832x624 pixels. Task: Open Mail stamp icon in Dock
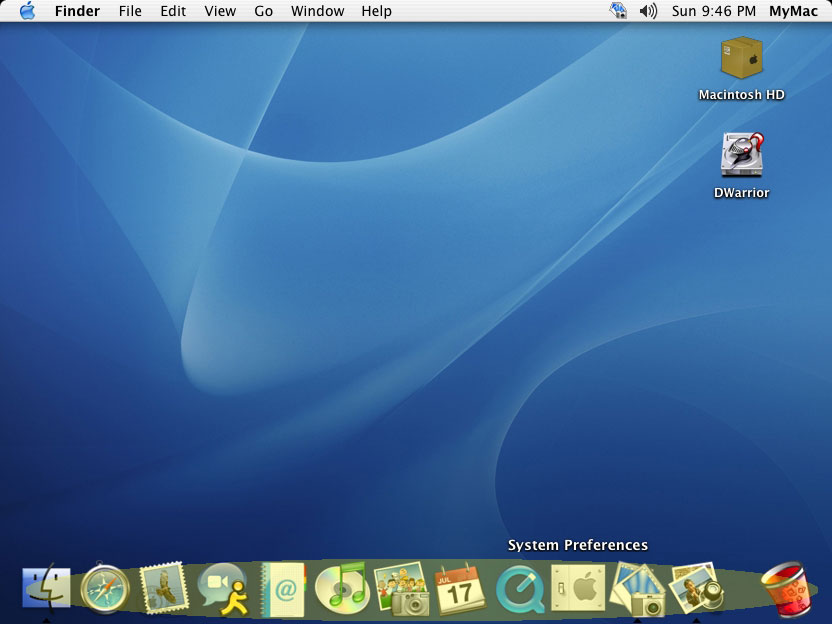164,588
